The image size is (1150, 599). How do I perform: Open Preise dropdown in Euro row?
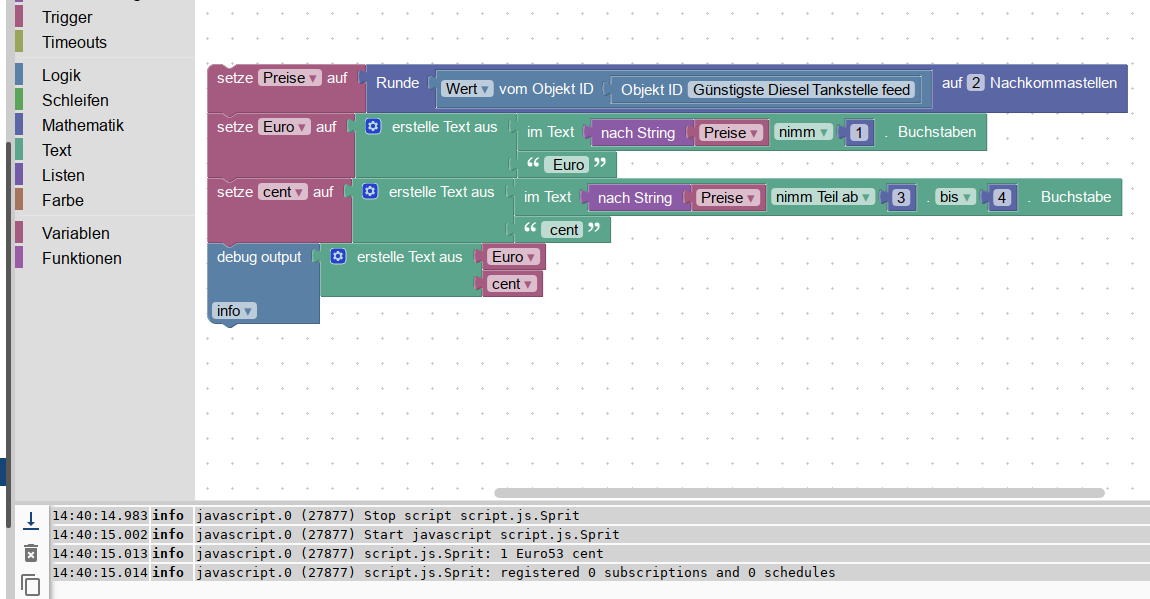click(731, 133)
